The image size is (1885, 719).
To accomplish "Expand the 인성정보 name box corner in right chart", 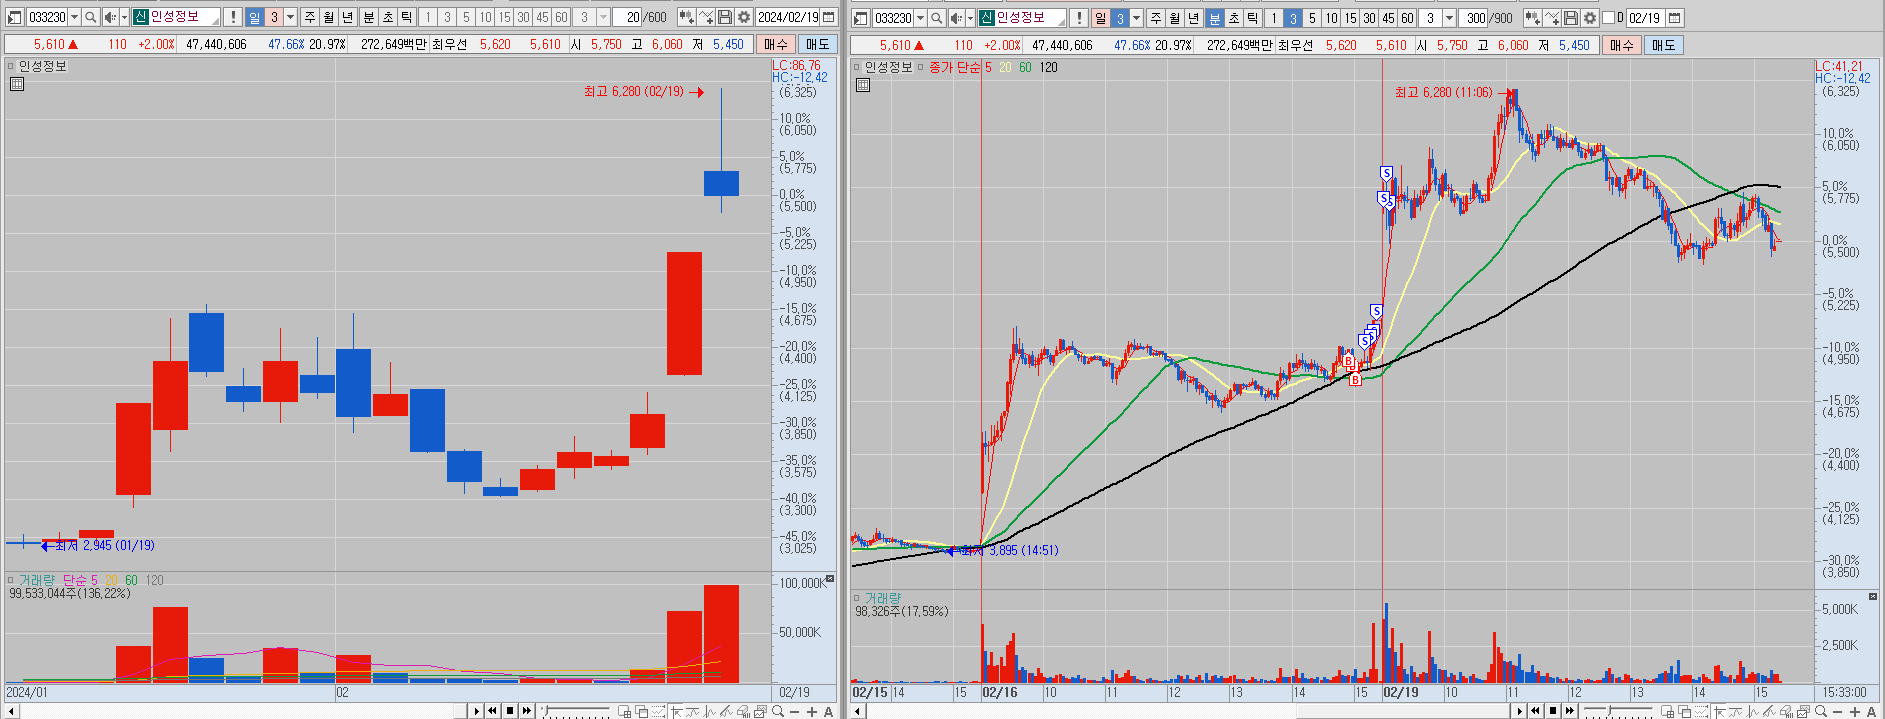I will coord(1062,22).
